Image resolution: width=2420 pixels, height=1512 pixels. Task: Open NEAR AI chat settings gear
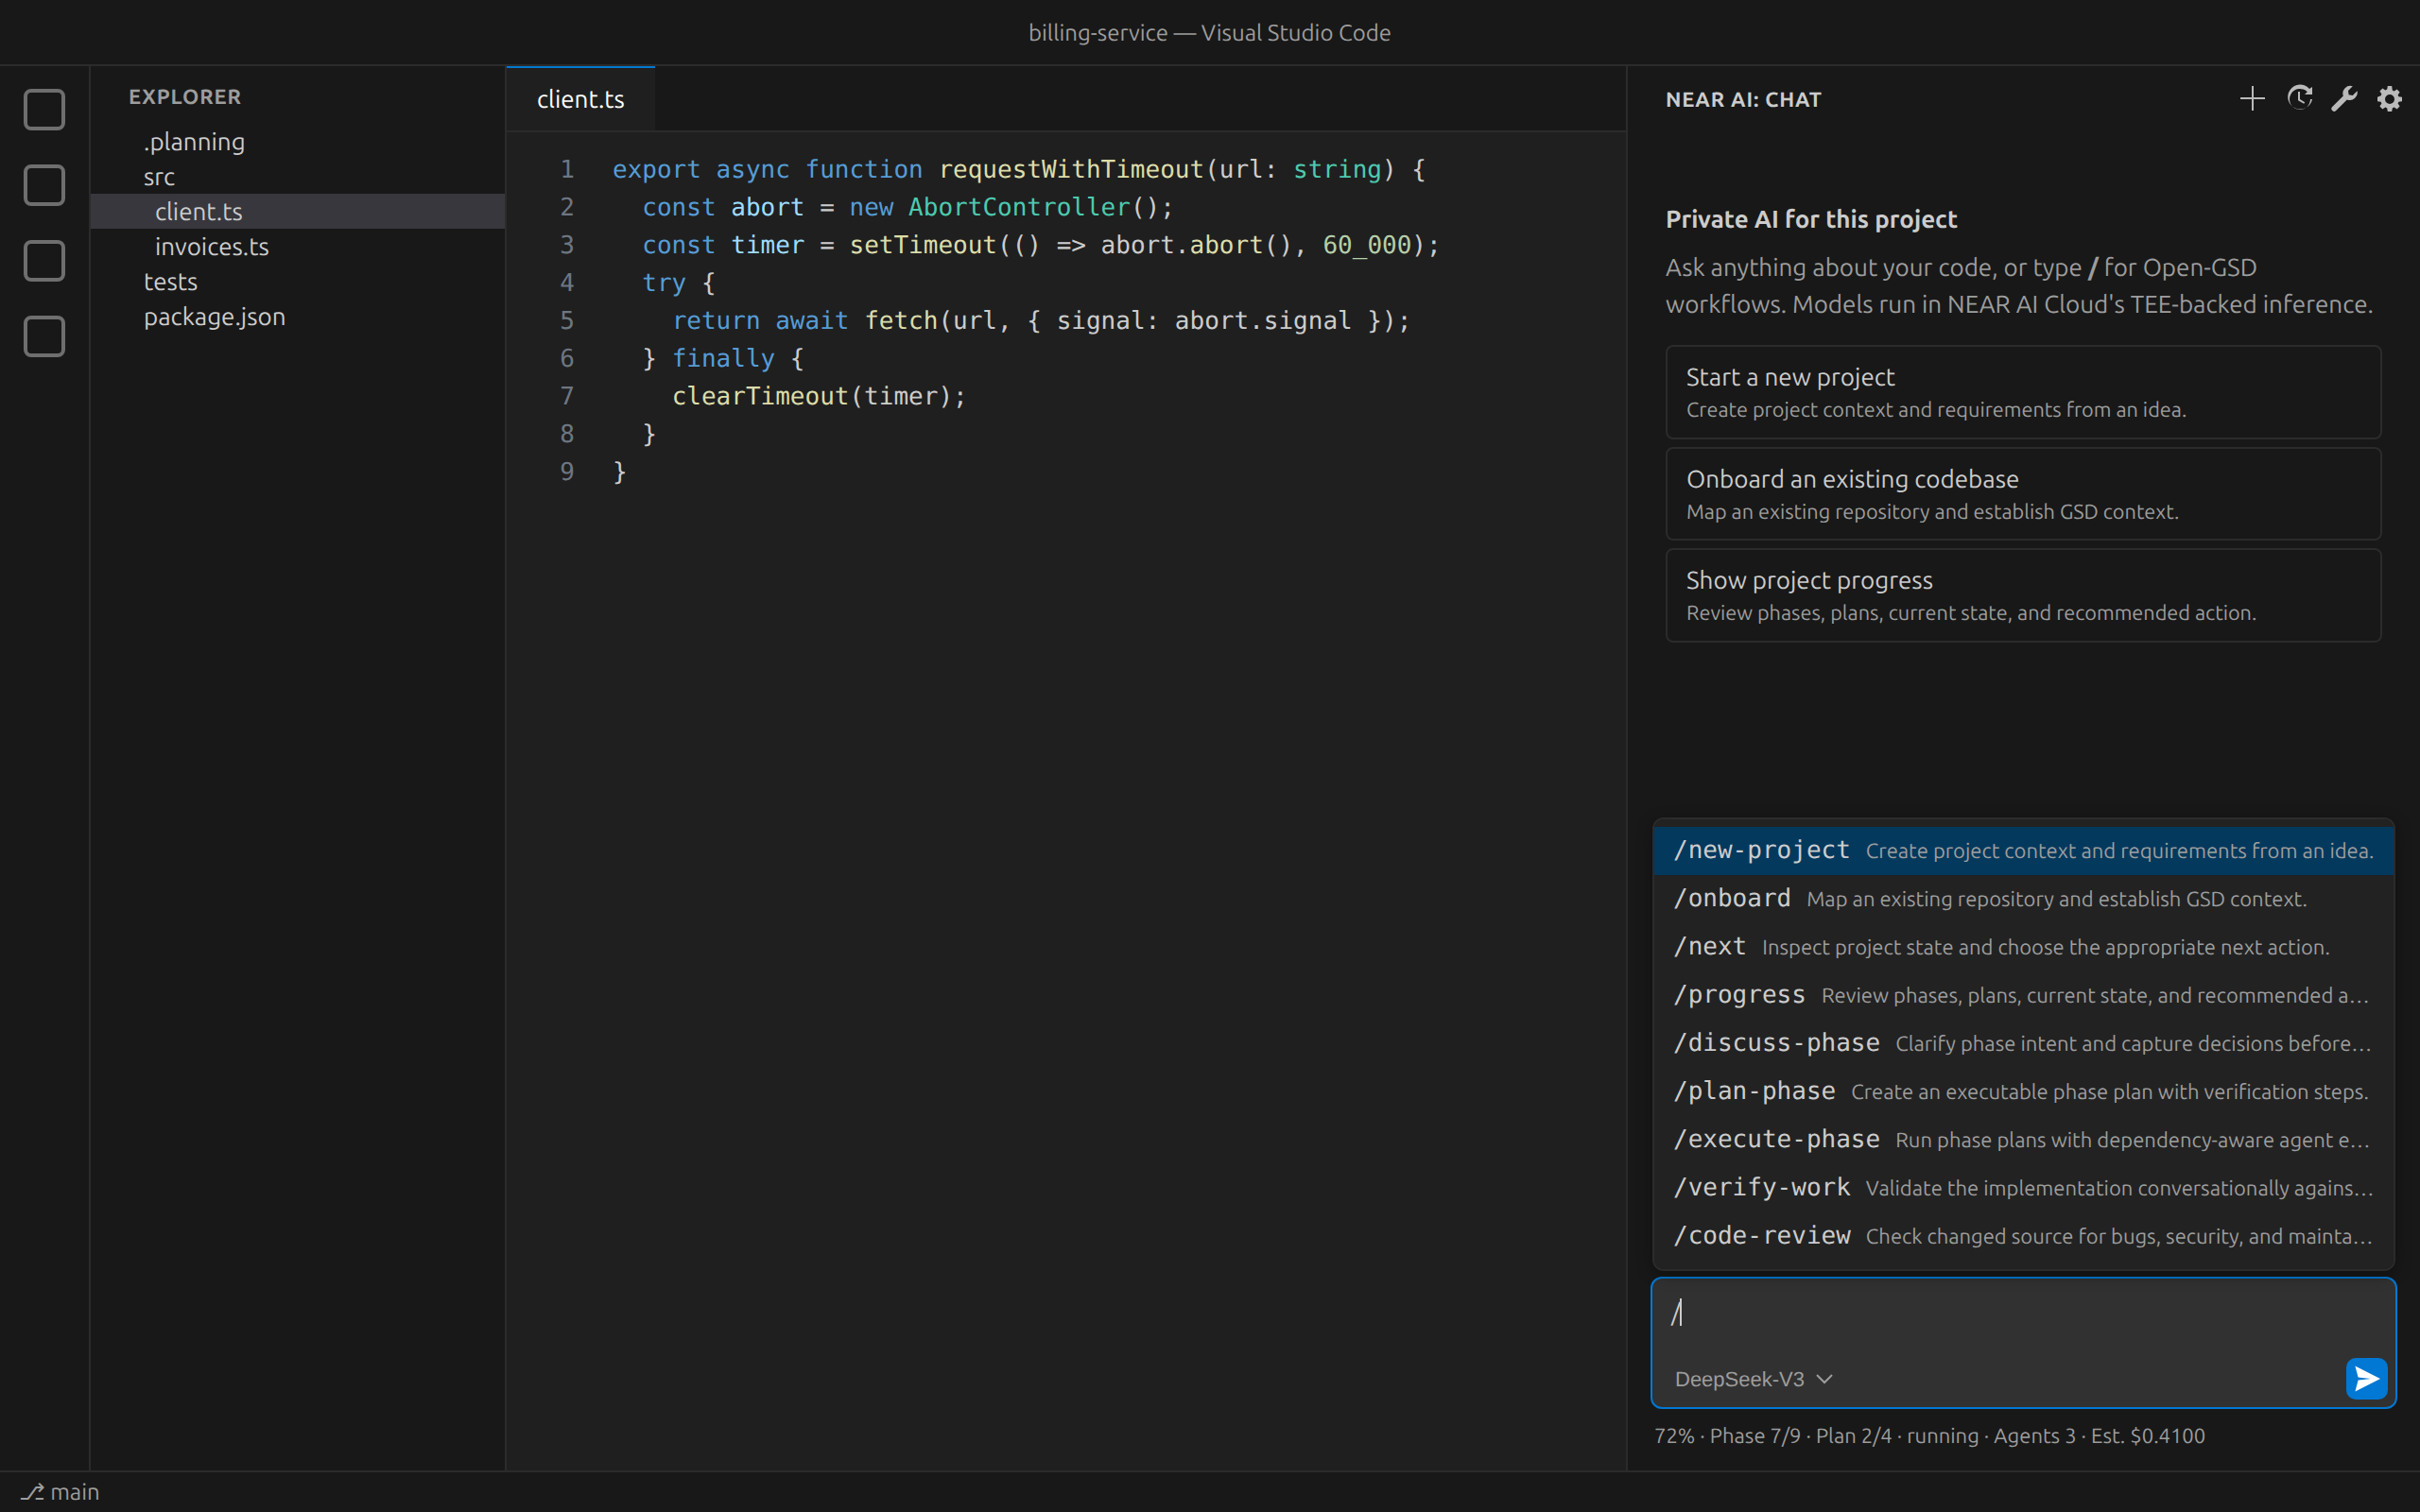click(2389, 99)
